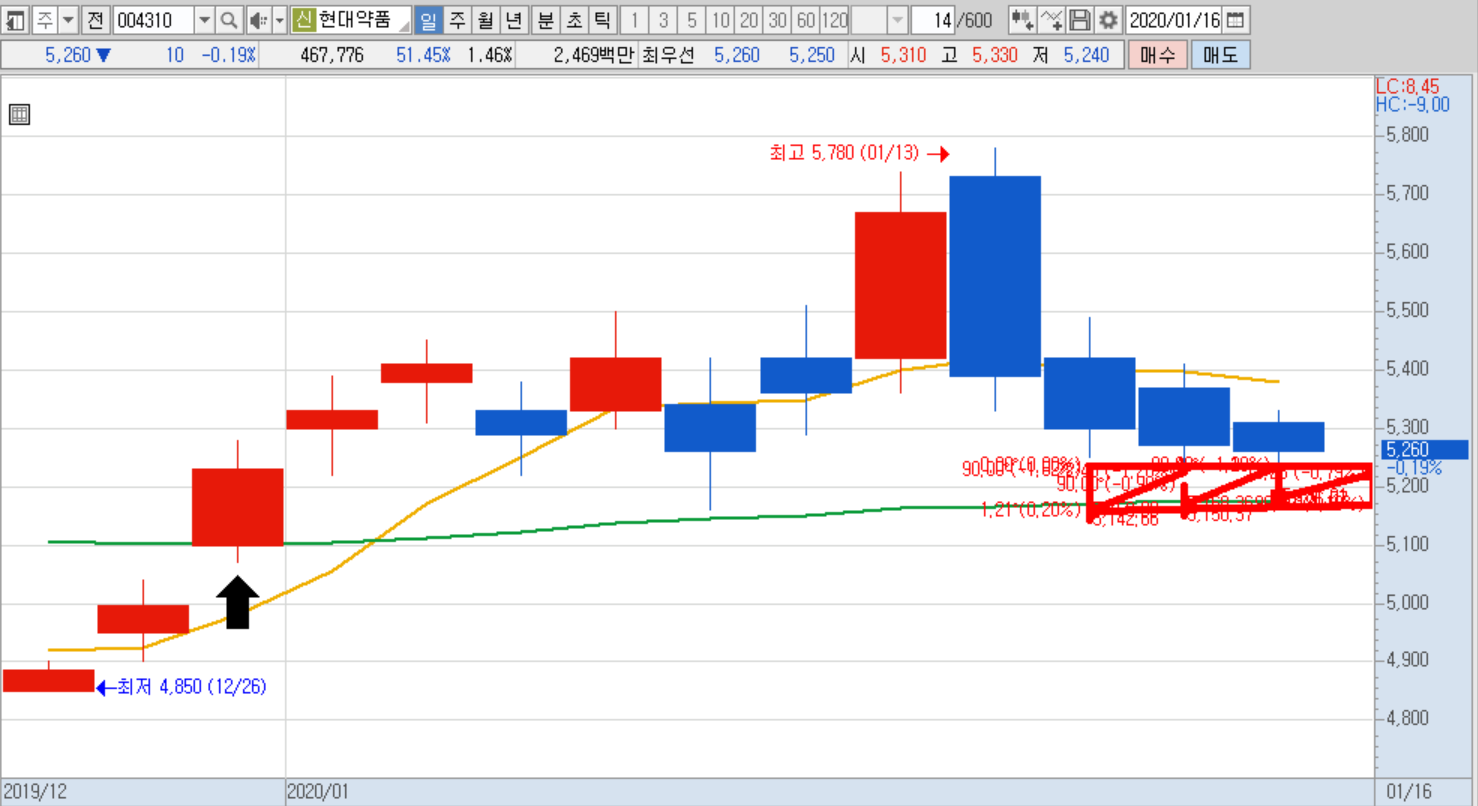Click the 3 interval button
1478x806 pixels.
tap(663, 19)
